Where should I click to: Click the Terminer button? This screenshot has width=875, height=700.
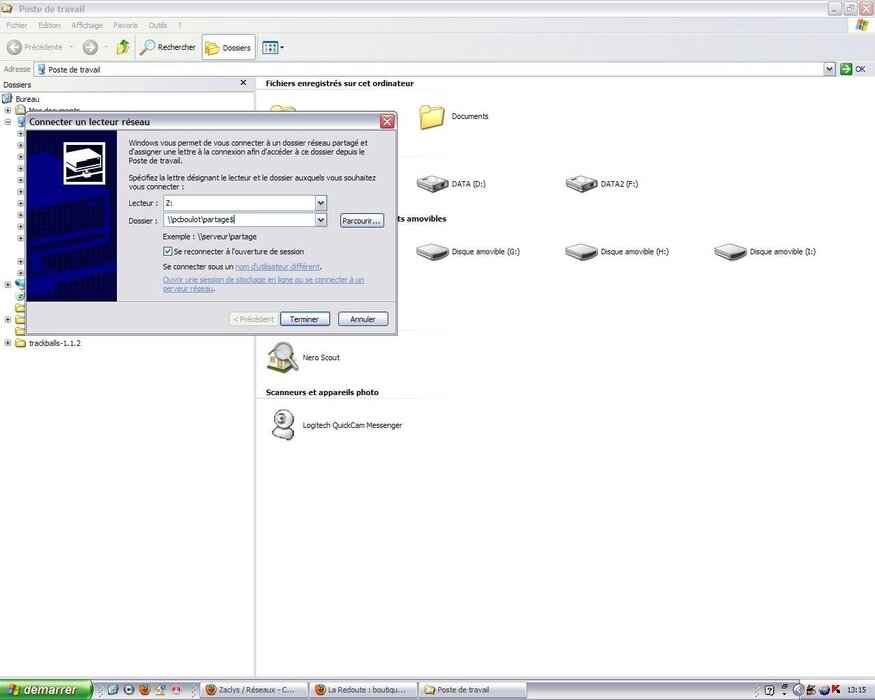pos(305,319)
